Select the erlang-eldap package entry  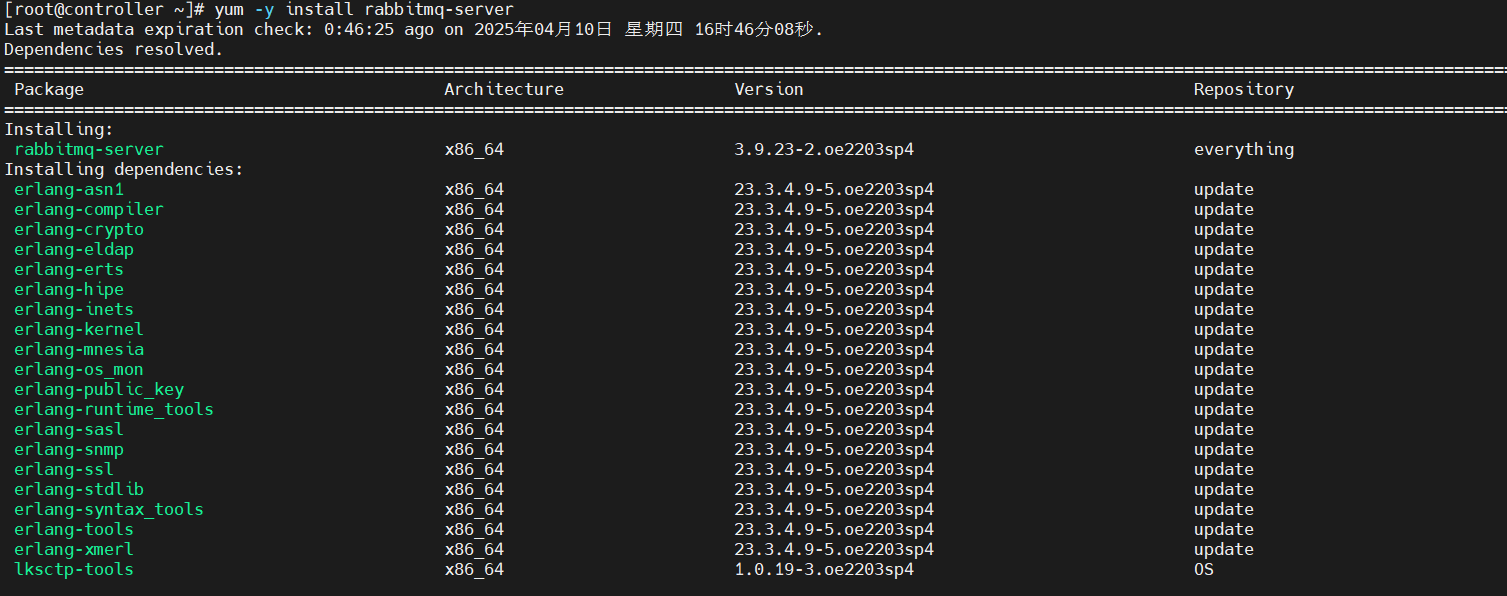tap(73, 249)
